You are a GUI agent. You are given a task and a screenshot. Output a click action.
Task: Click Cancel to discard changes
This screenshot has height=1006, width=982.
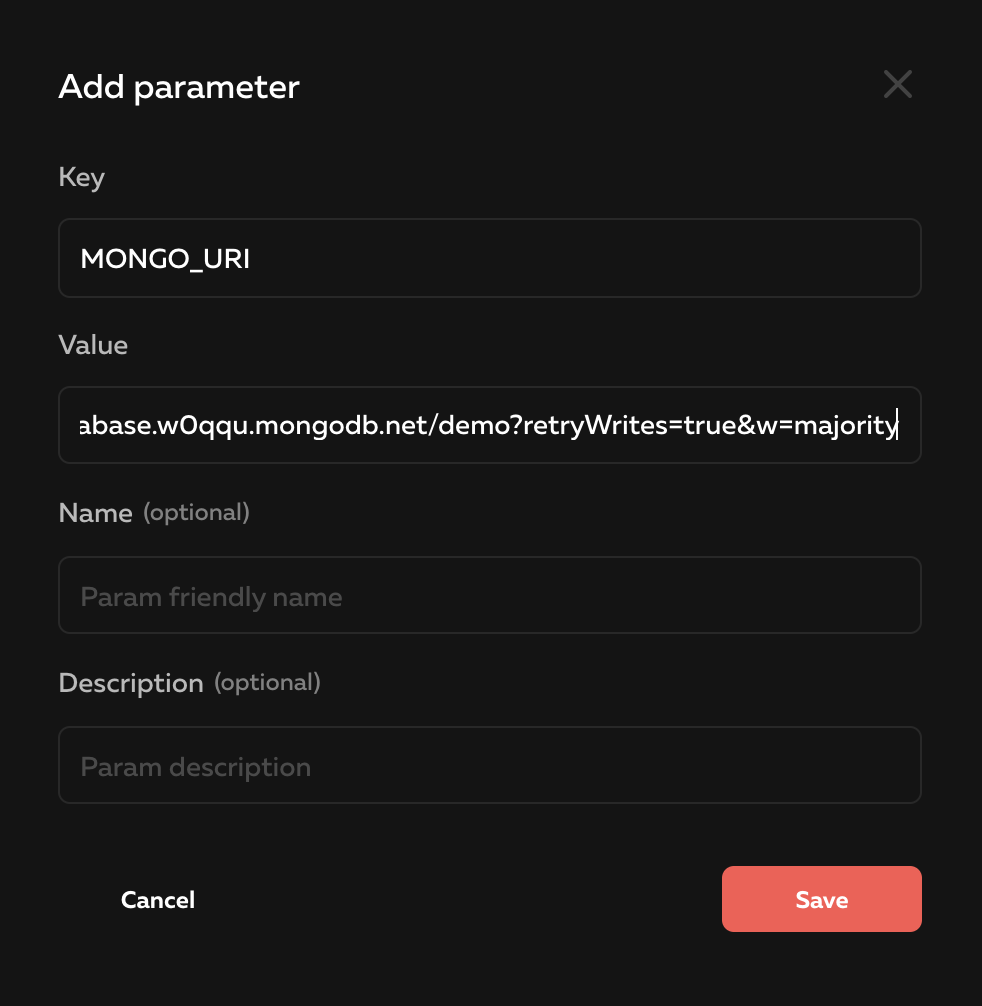pos(157,899)
